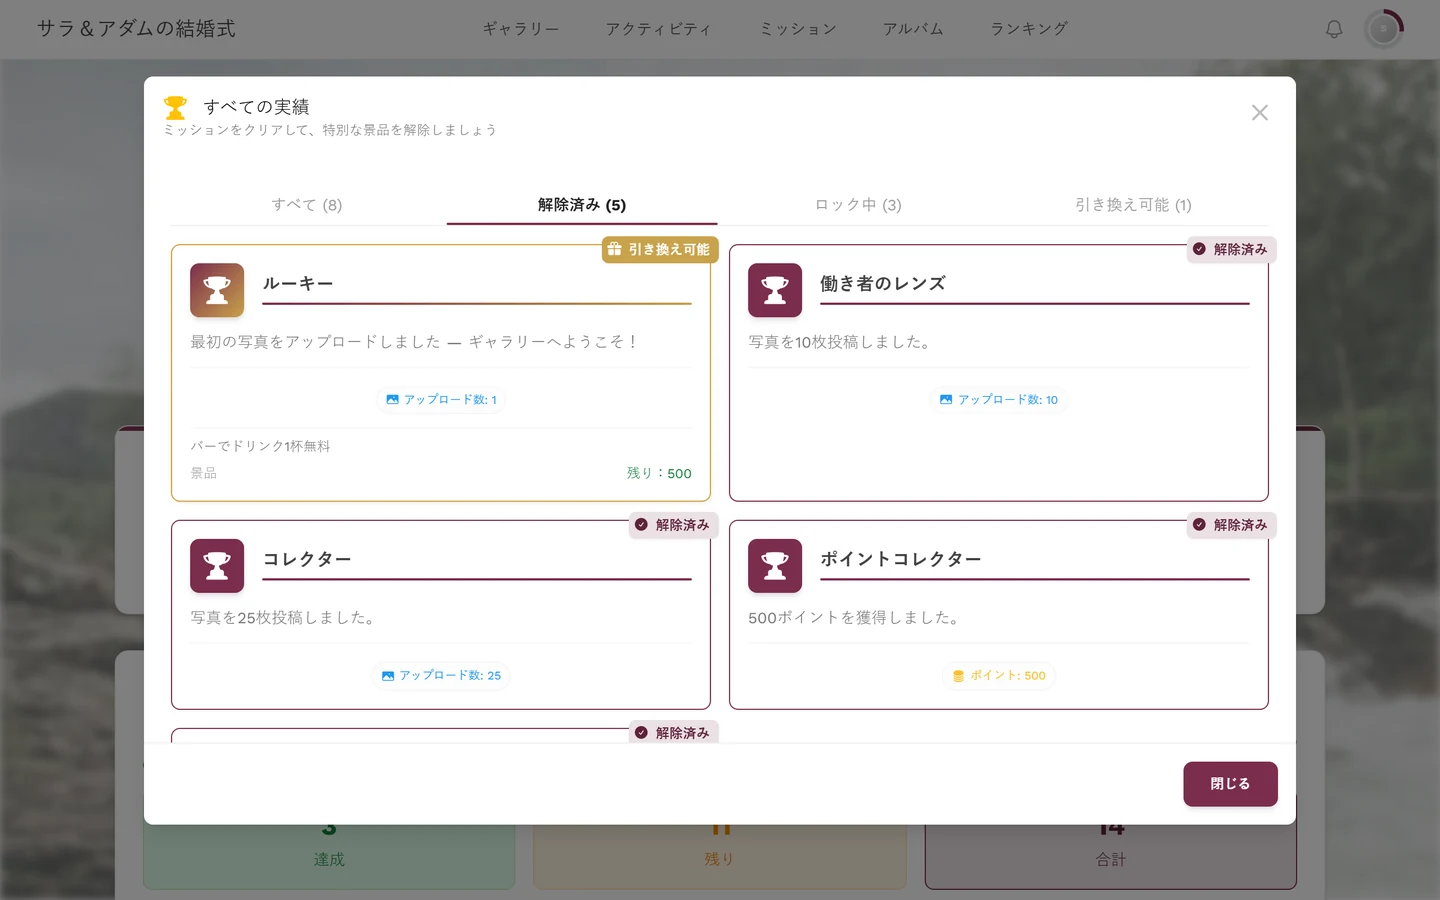Click the ルーキー trophy icon
Viewport: 1440px width, 900px height.
pos(217,290)
